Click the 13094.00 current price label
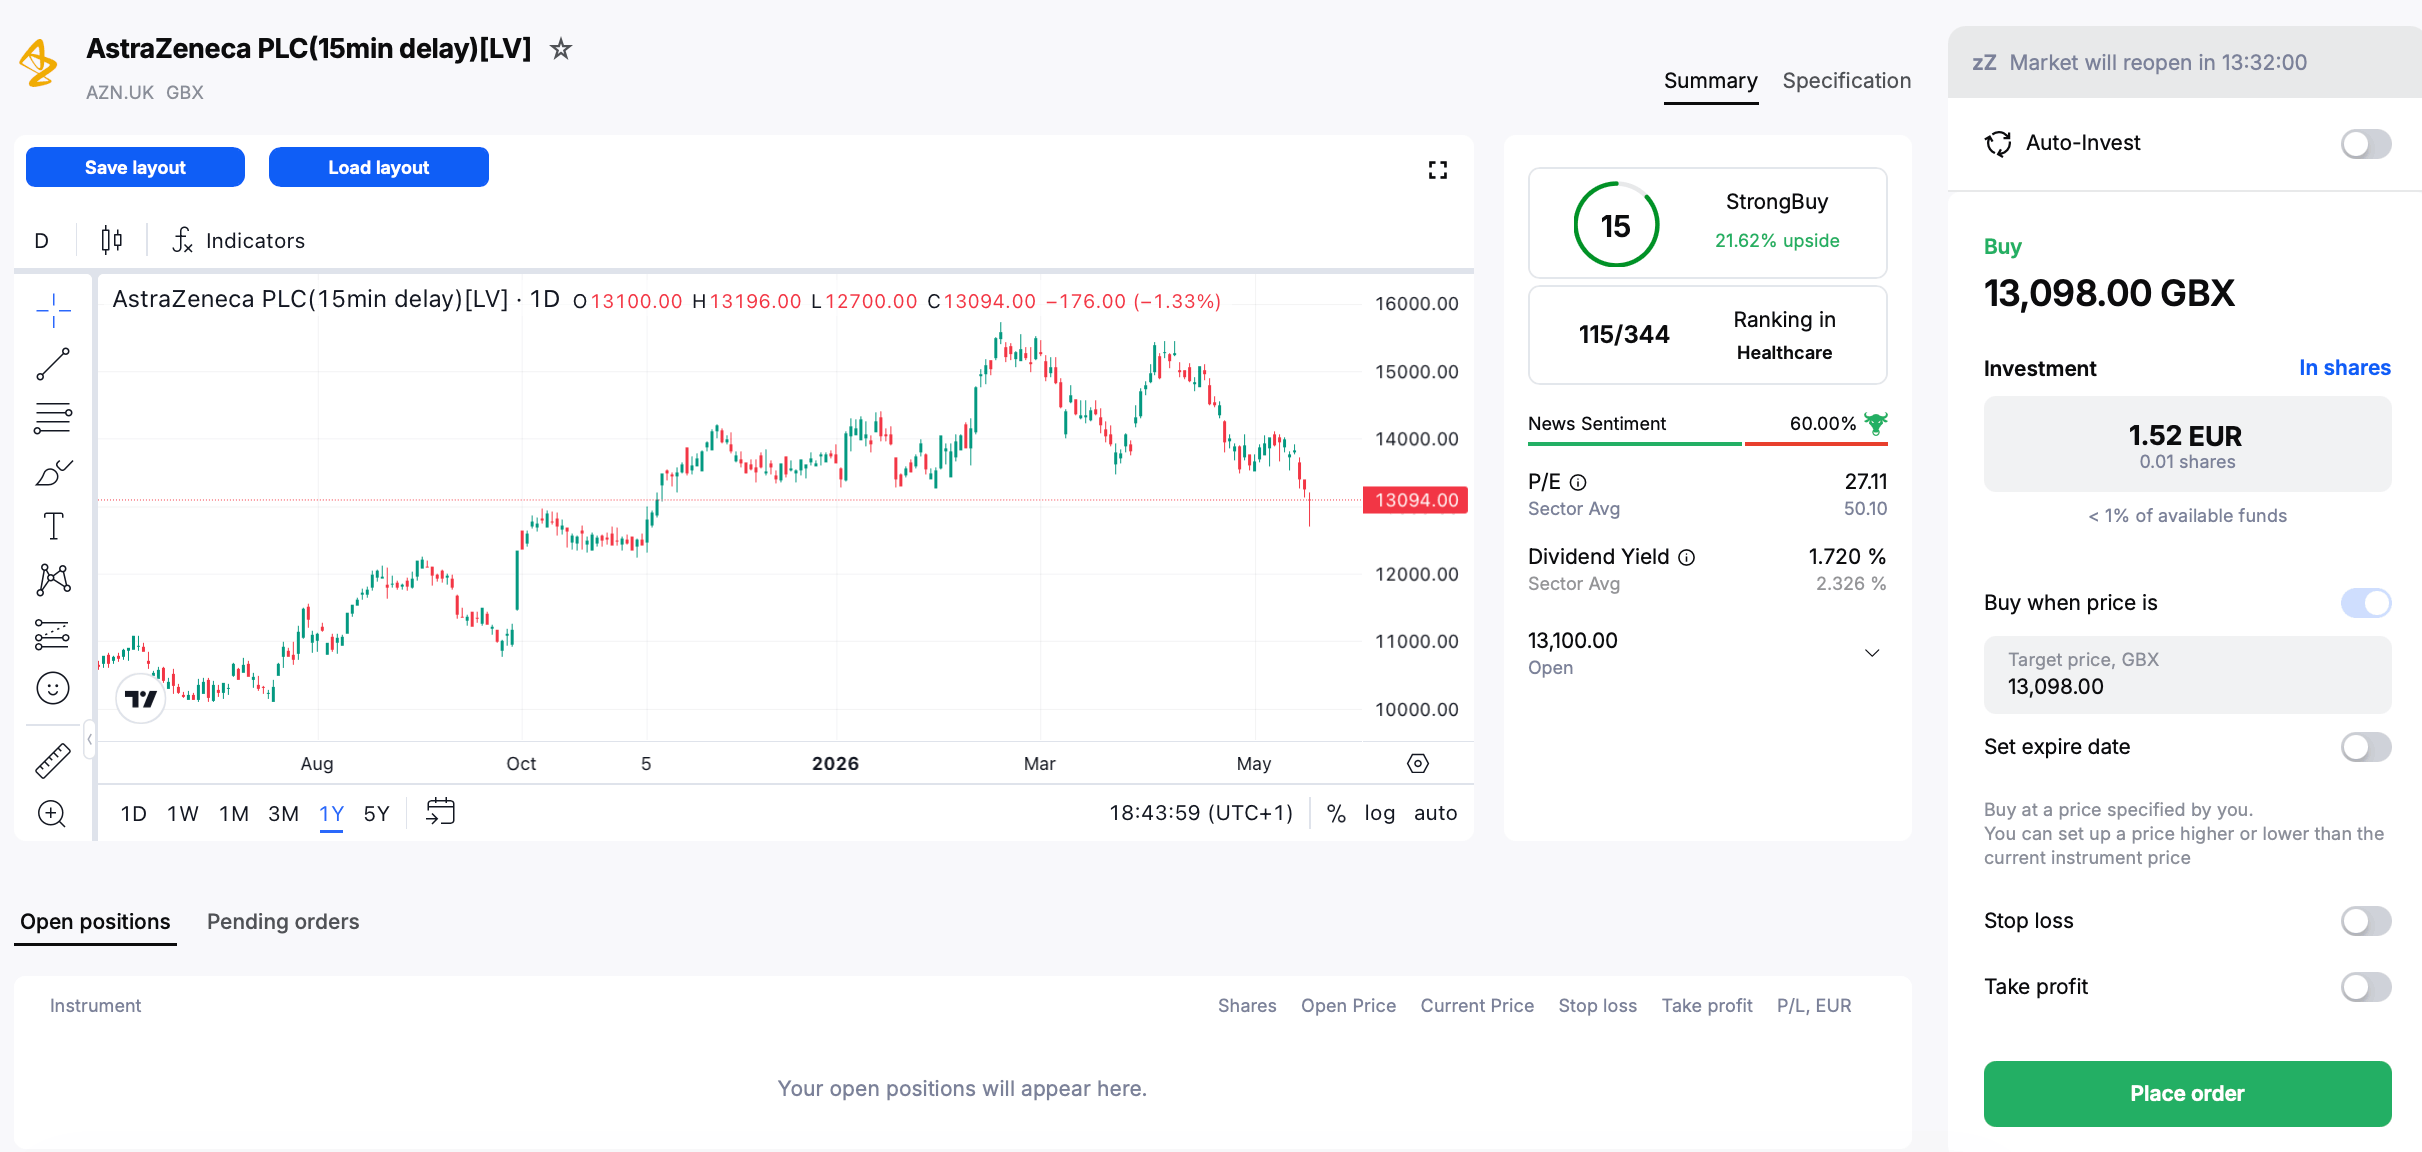Image resolution: width=2422 pixels, height=1152 pixels. [x=1416, y=500]
